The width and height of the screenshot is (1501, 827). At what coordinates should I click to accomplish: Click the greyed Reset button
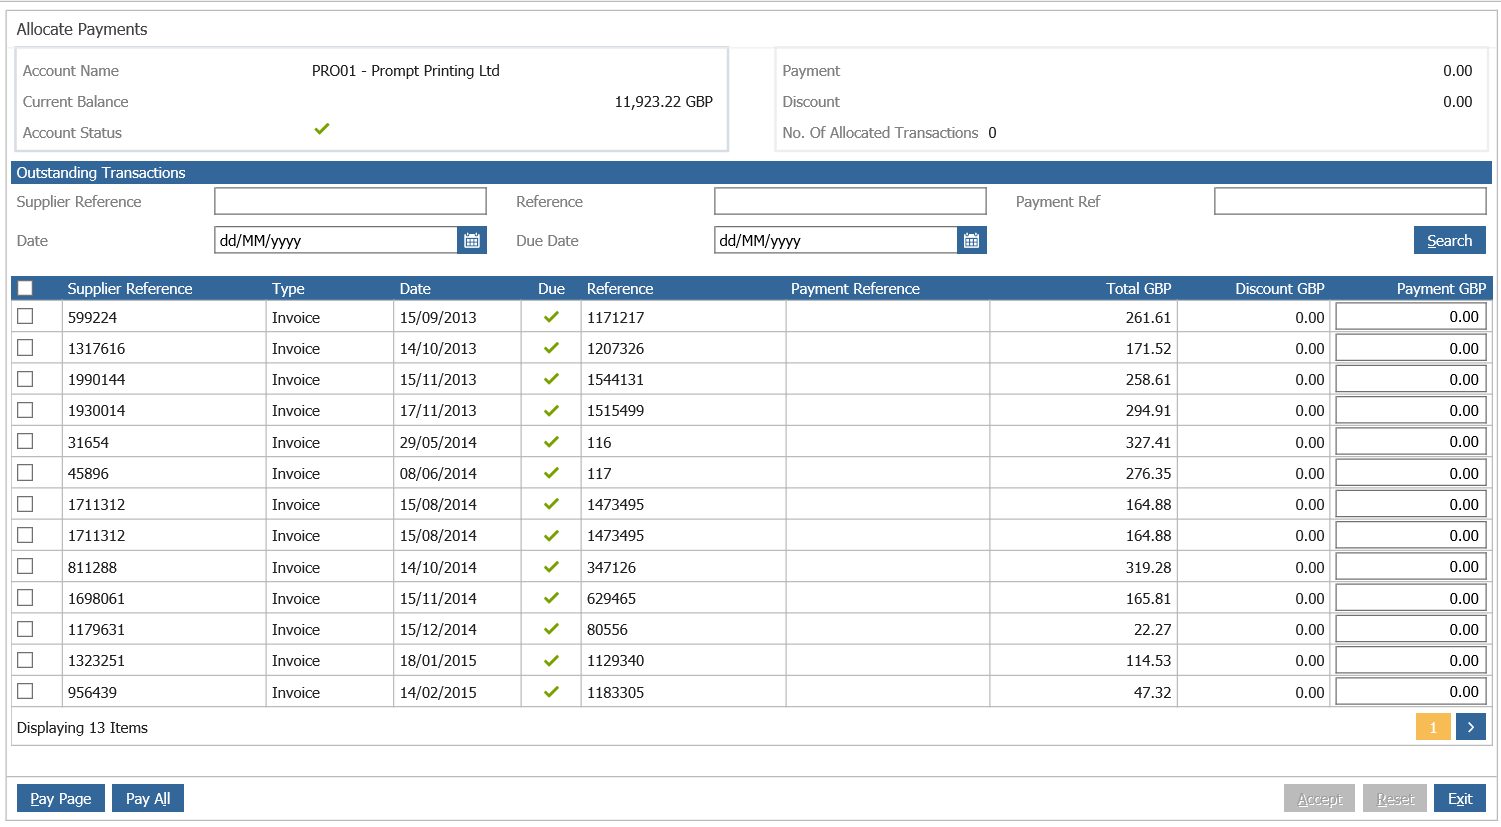[x=1395, y=798]
